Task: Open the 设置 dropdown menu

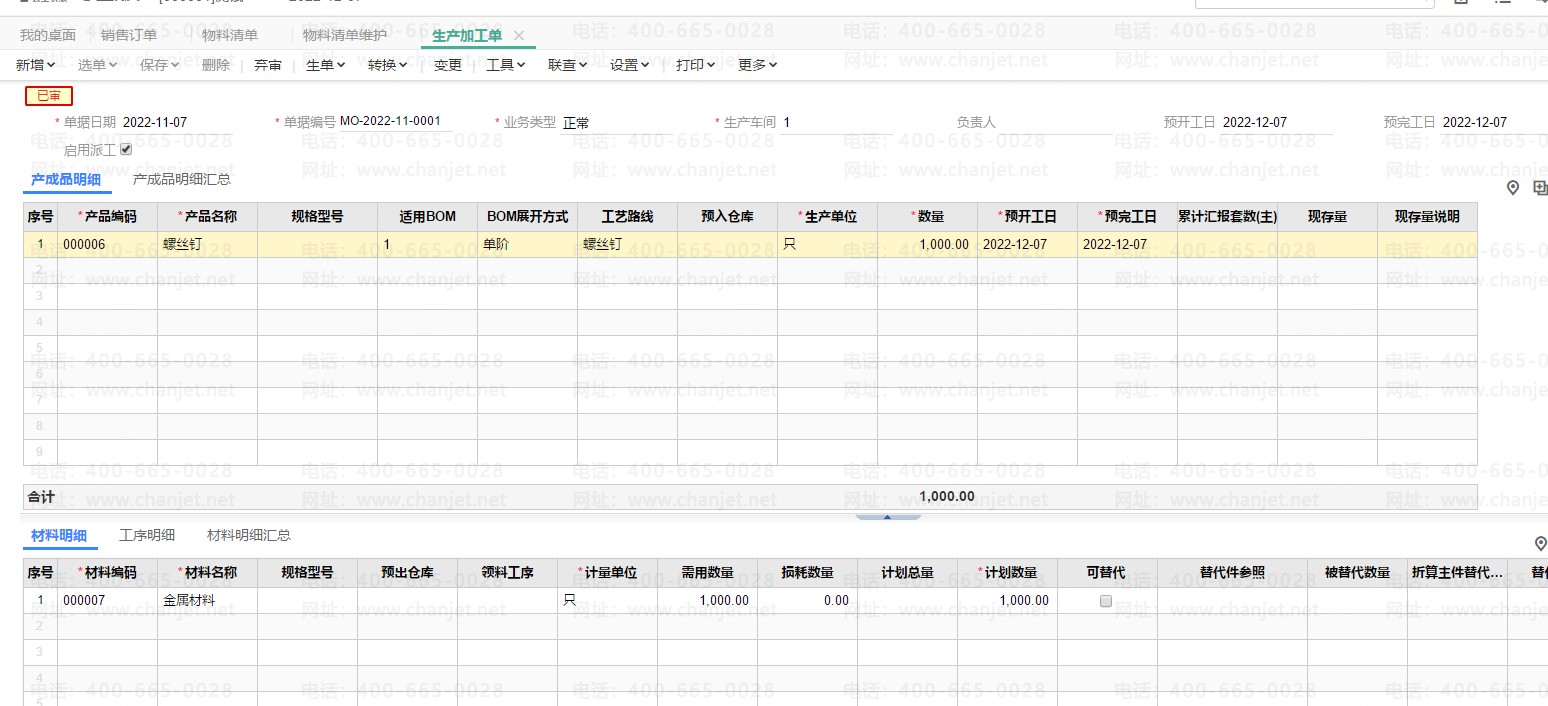Action: pyautogui.click(x=630, y=65)
